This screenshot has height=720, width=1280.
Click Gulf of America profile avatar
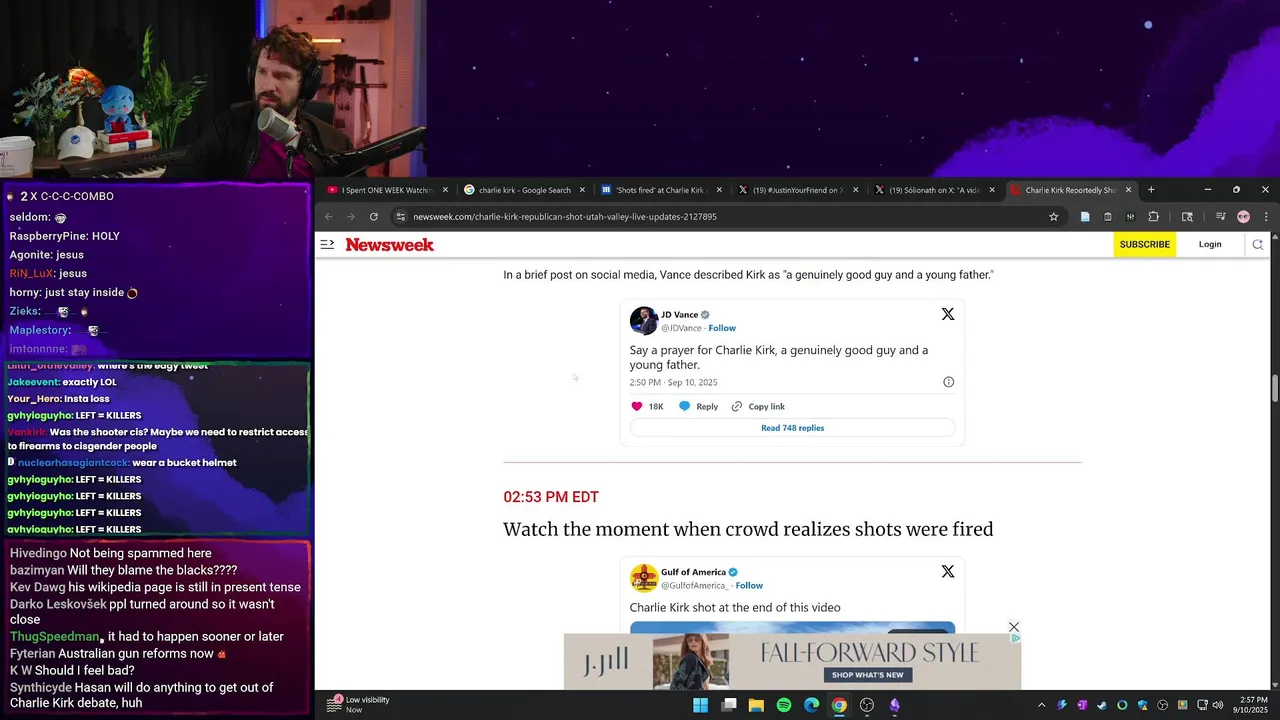click(x=643, y=578)
